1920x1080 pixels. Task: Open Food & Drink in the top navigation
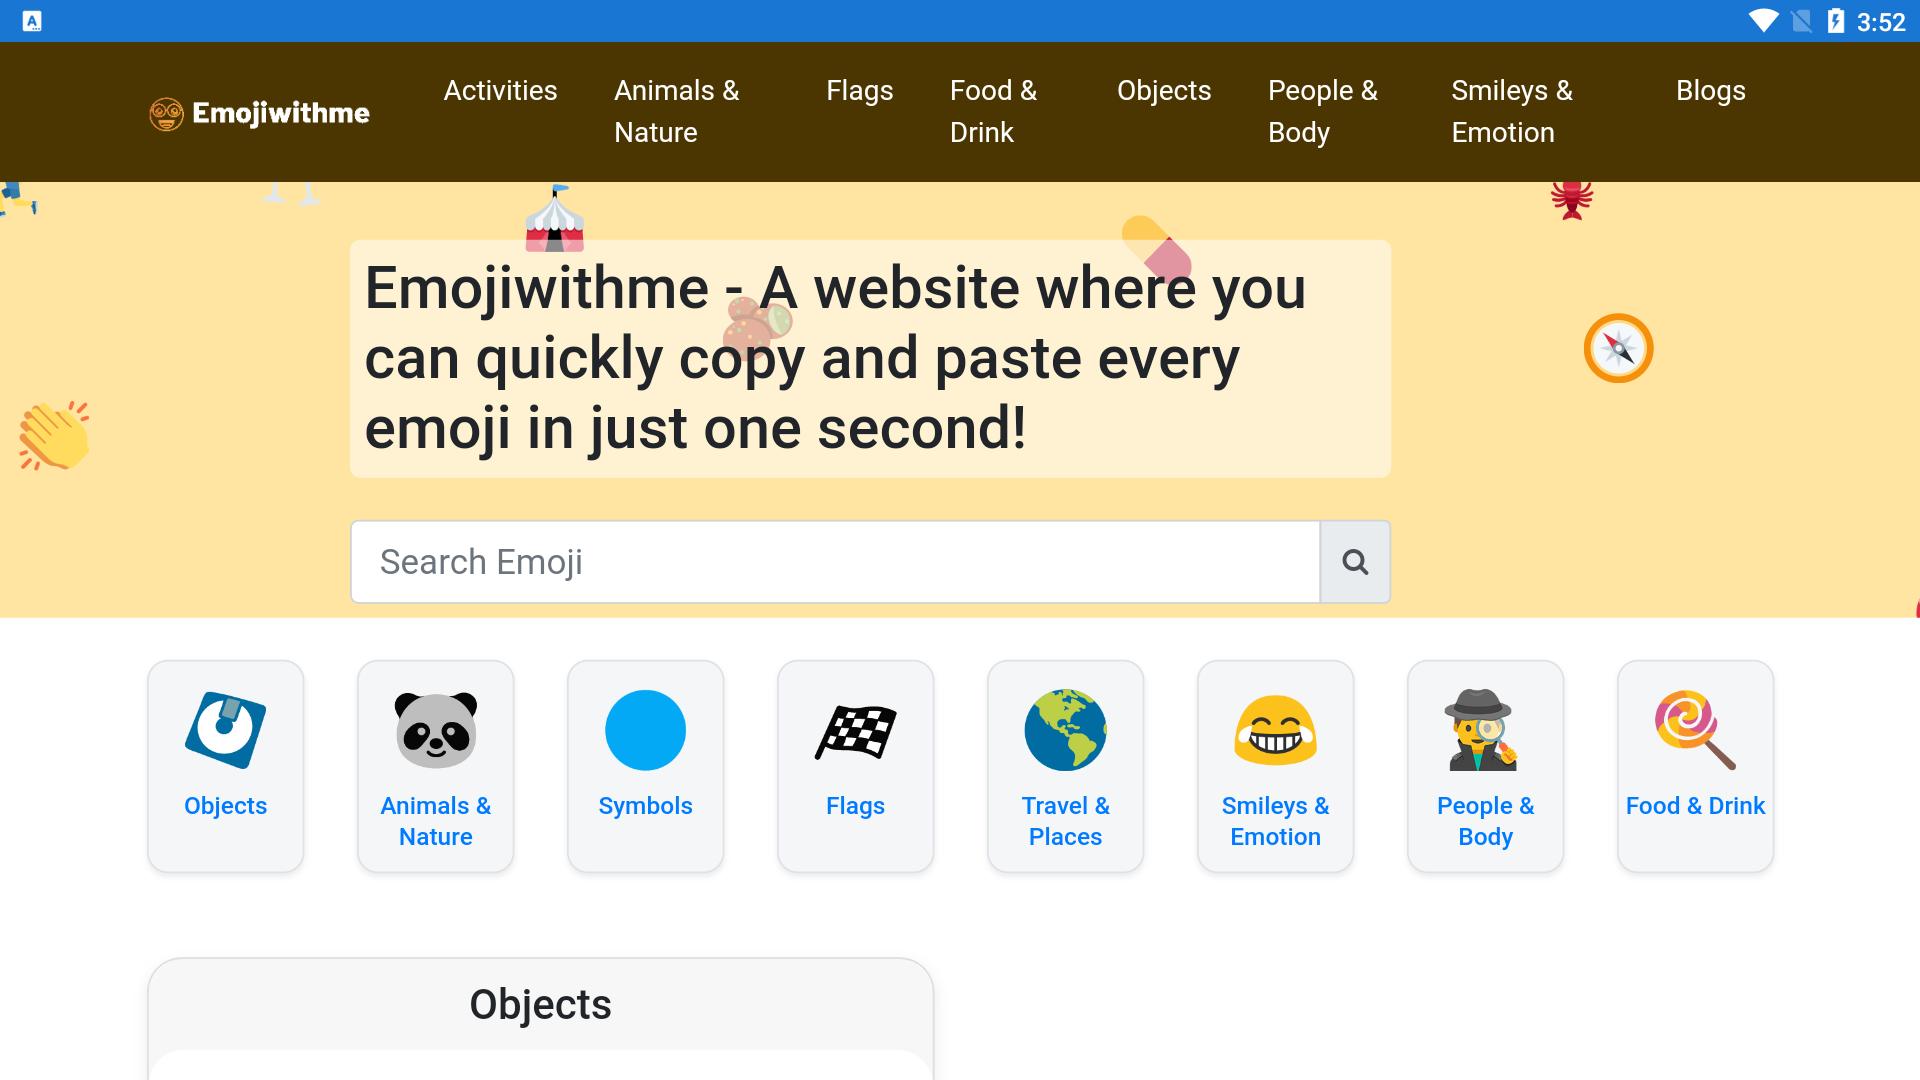993,112
